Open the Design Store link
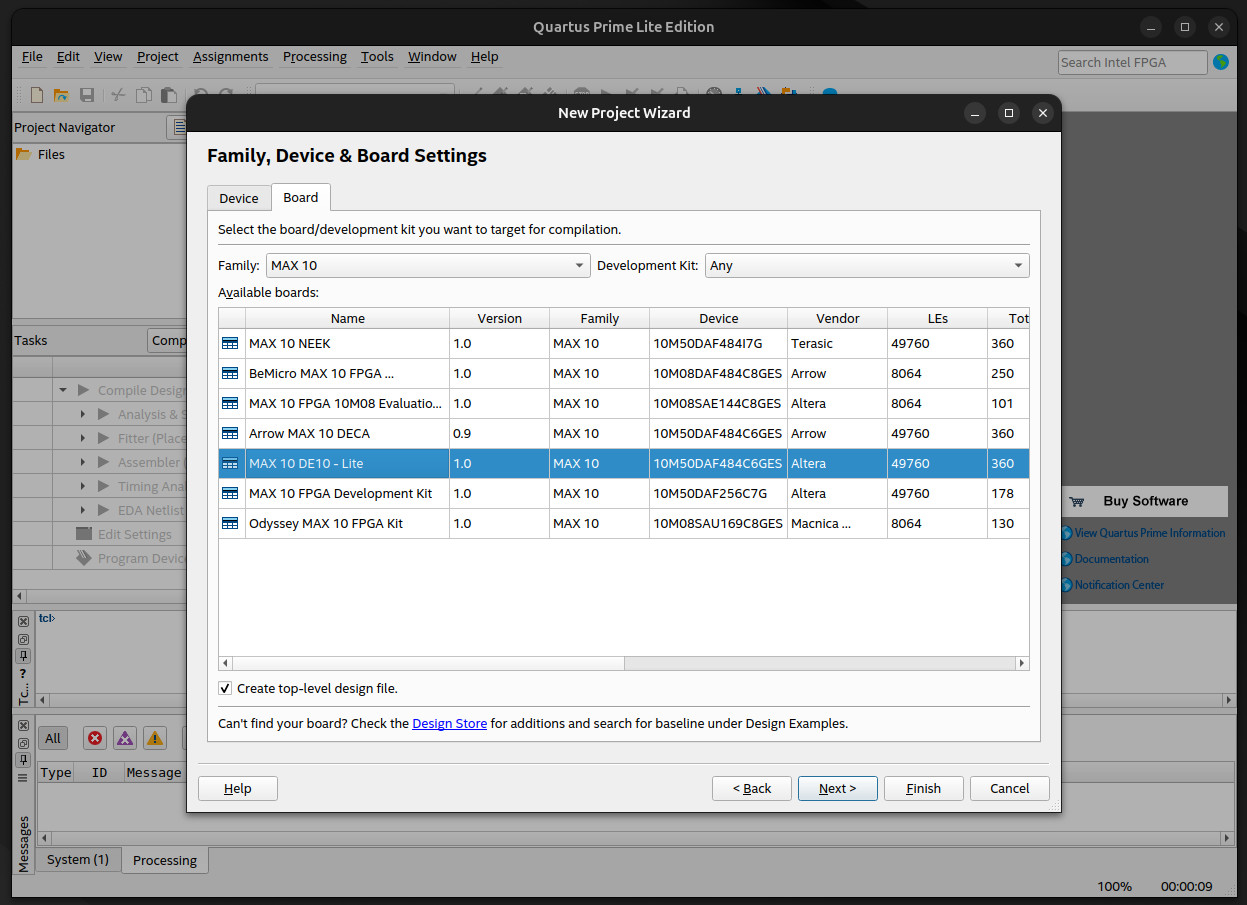Screen dimensions: 1247x905 449,723
